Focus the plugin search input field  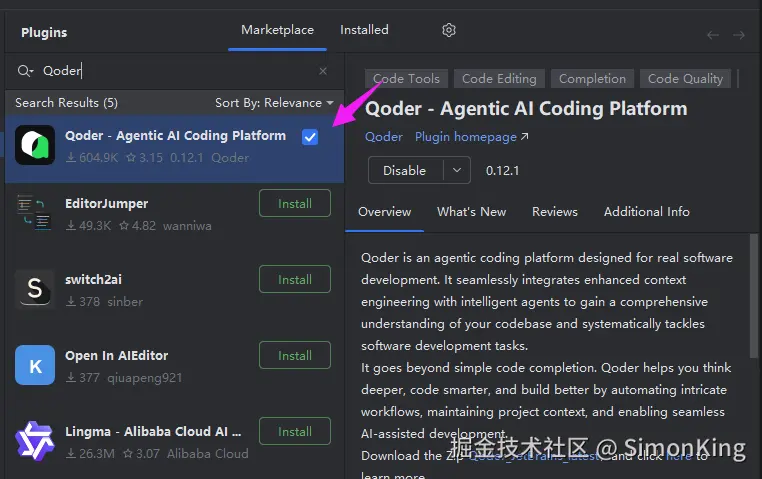pyautogui.click(x=177, y=71)
